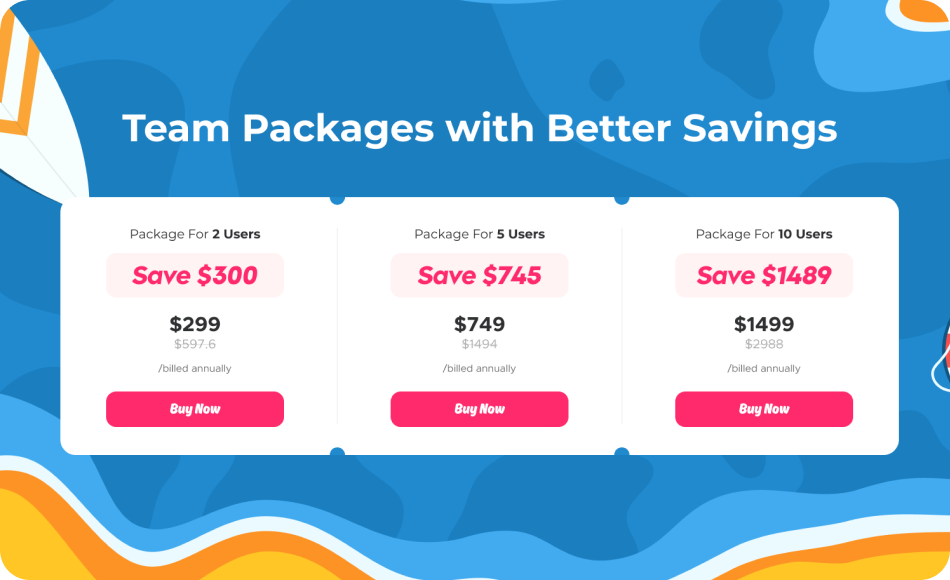Click the crossed-out $2988 original price
The width and height of the screenshot is (950, 580).
pyautogui.click(x=764, y=344)
